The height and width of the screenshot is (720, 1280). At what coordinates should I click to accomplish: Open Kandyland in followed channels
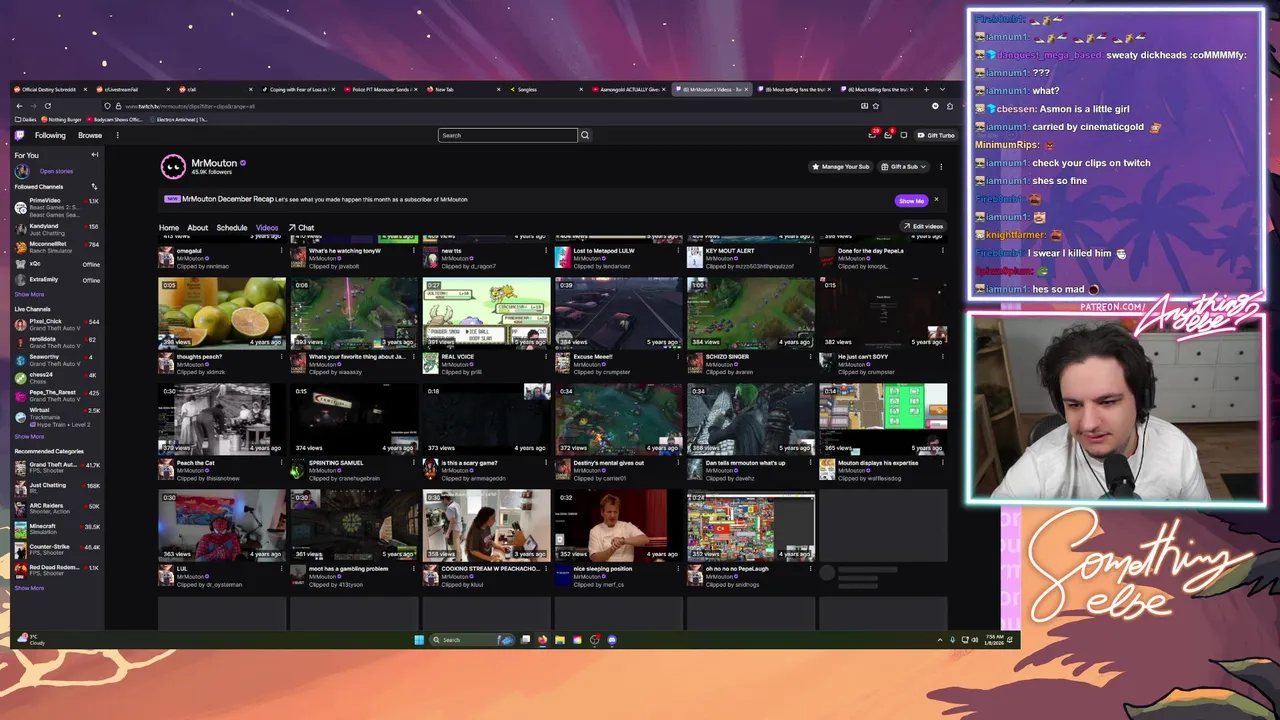coord(57,229)
